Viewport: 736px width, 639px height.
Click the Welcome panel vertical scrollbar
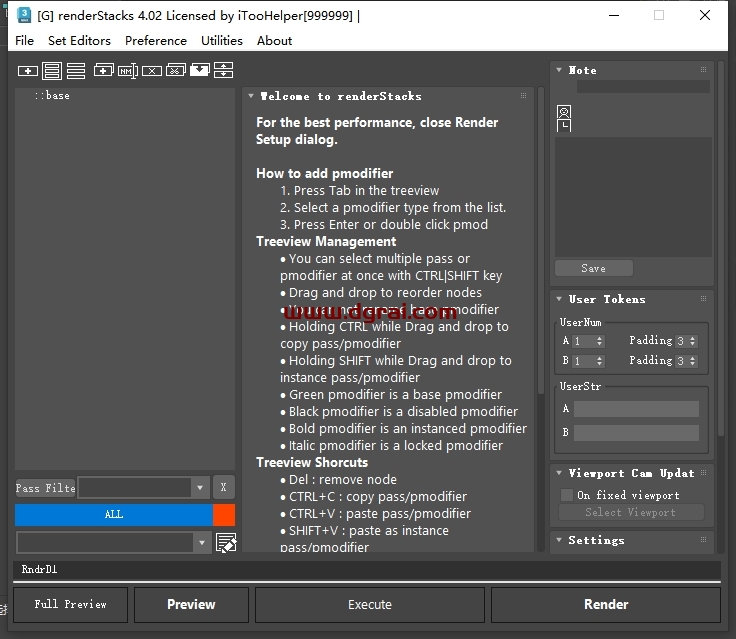(x=541, y=239)
